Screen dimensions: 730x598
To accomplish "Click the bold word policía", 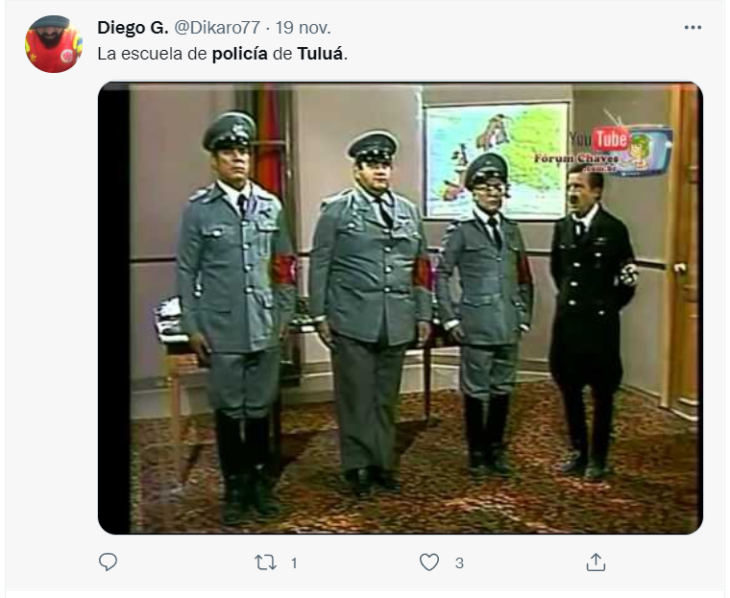I will click(240, 54).
